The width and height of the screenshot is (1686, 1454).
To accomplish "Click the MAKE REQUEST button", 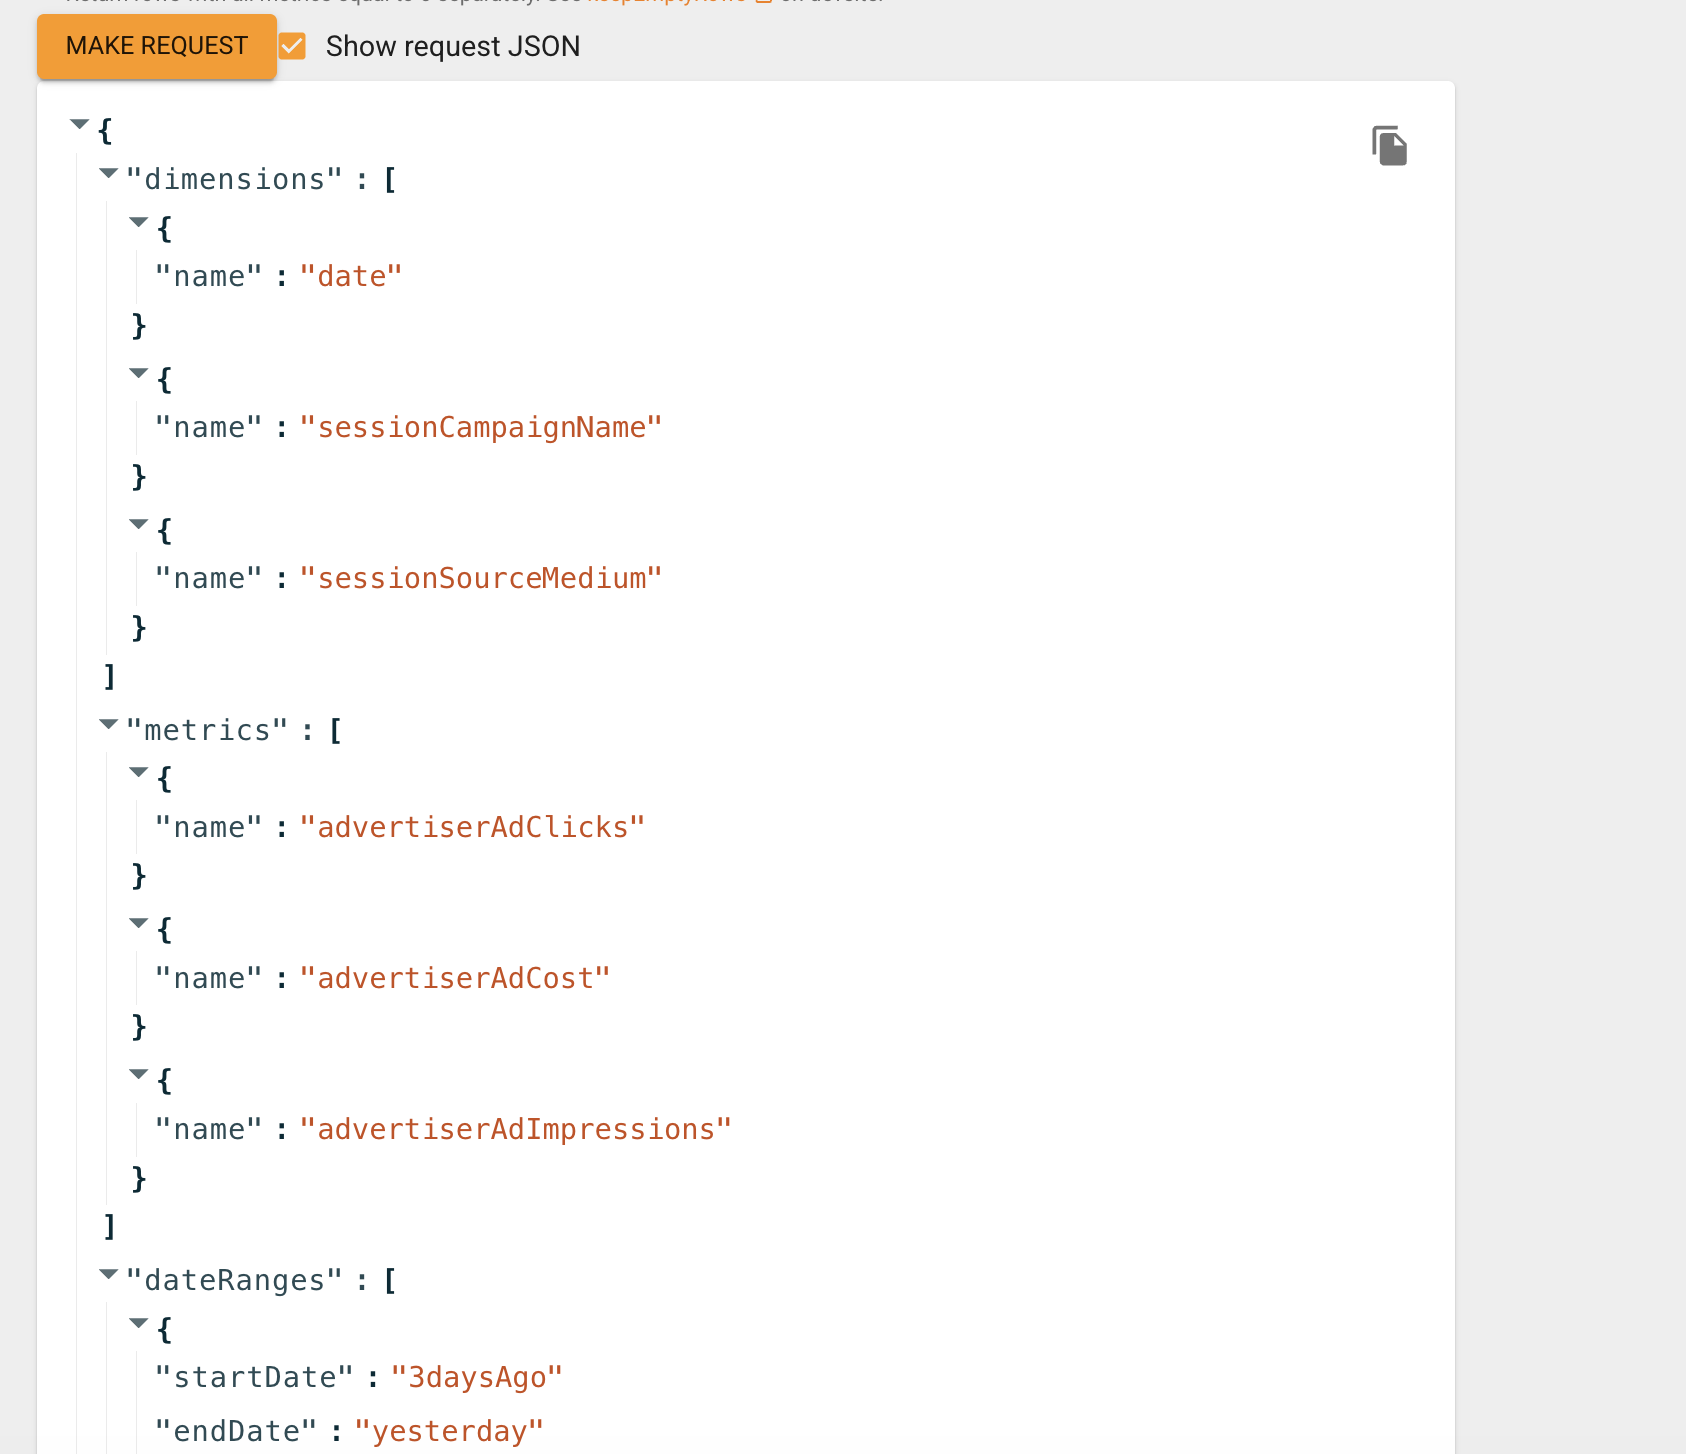I will [x=157, y=46].
